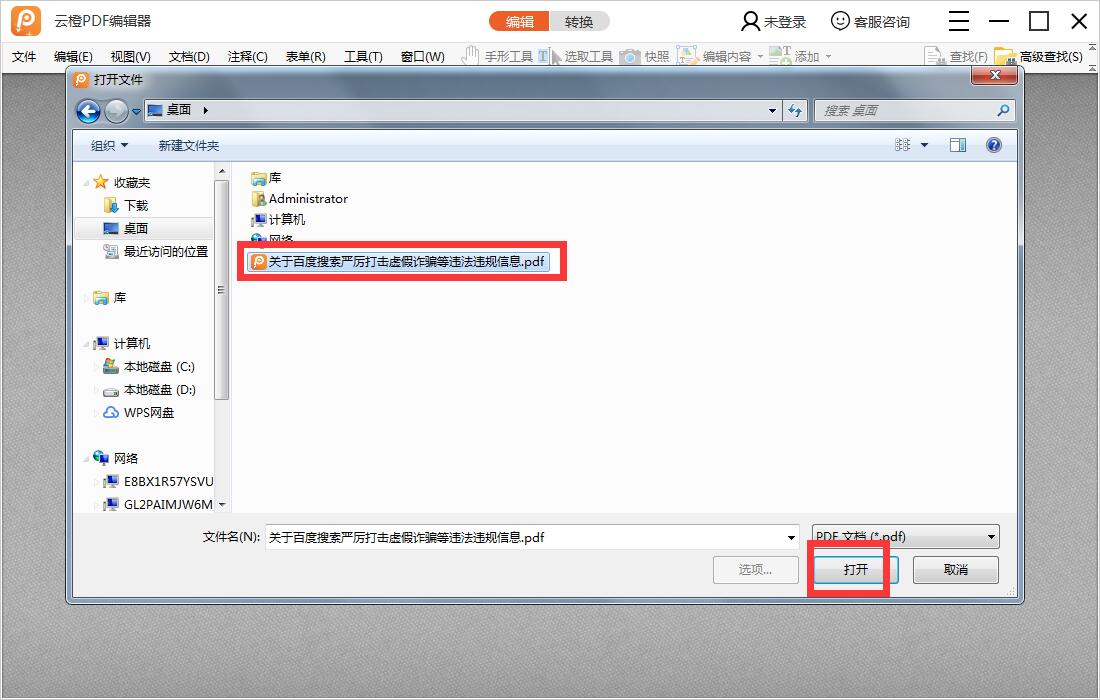Click the refresh icon beside address bar
Image resolution: width=1100 pixels, height=700 pixels.
(795, 110)
